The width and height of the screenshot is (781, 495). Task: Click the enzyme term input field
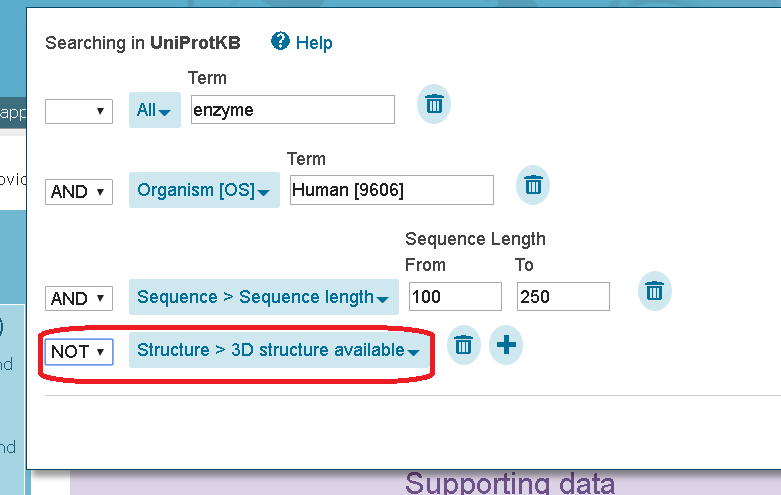293,110
